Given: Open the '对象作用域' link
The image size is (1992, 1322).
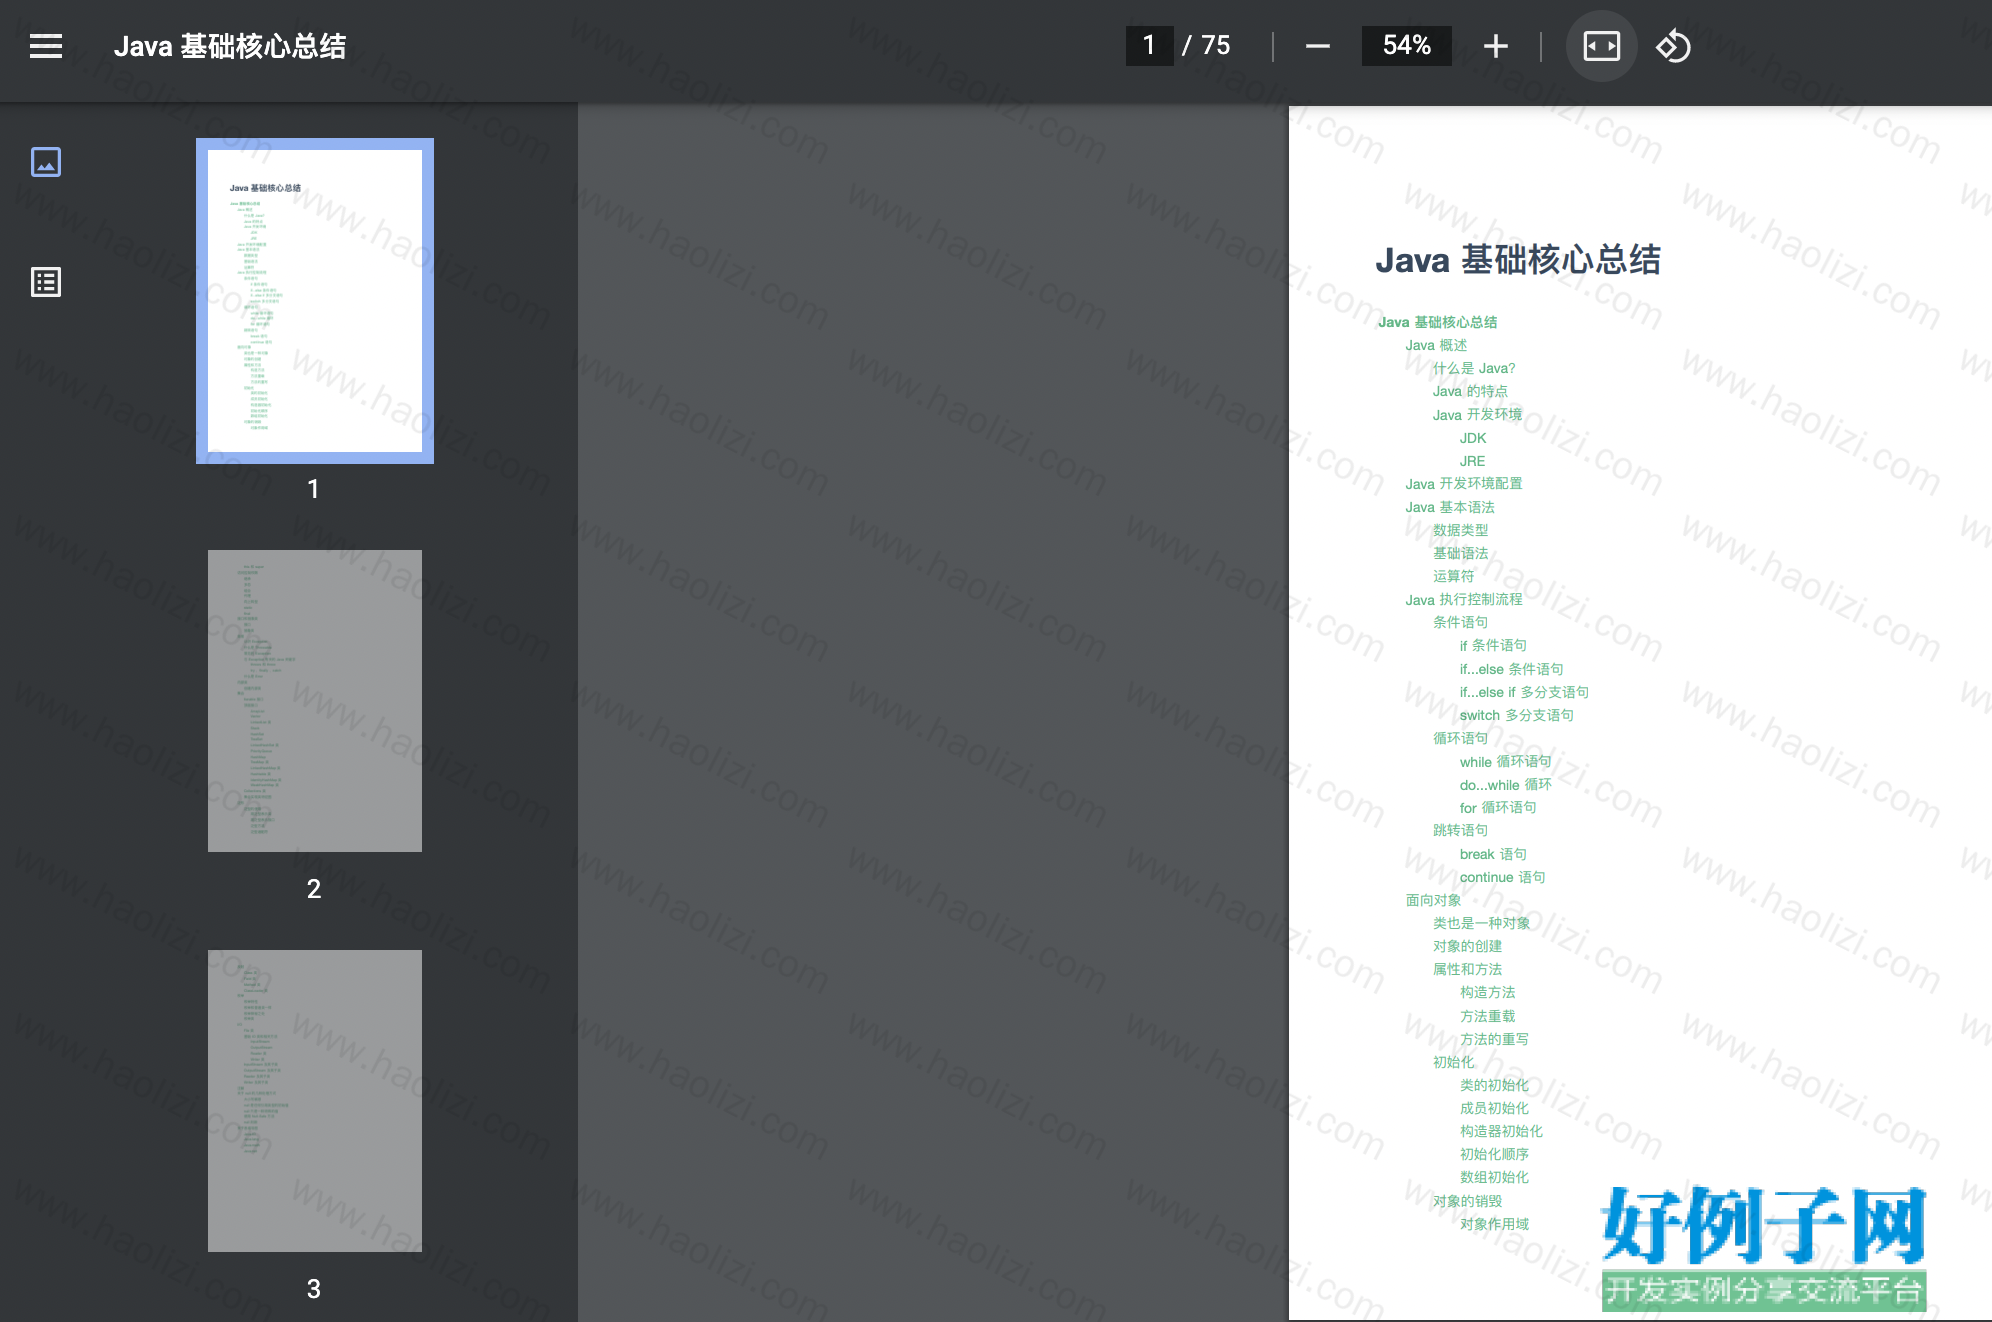Looking at the screenshot, I should pos(1494,1224).
